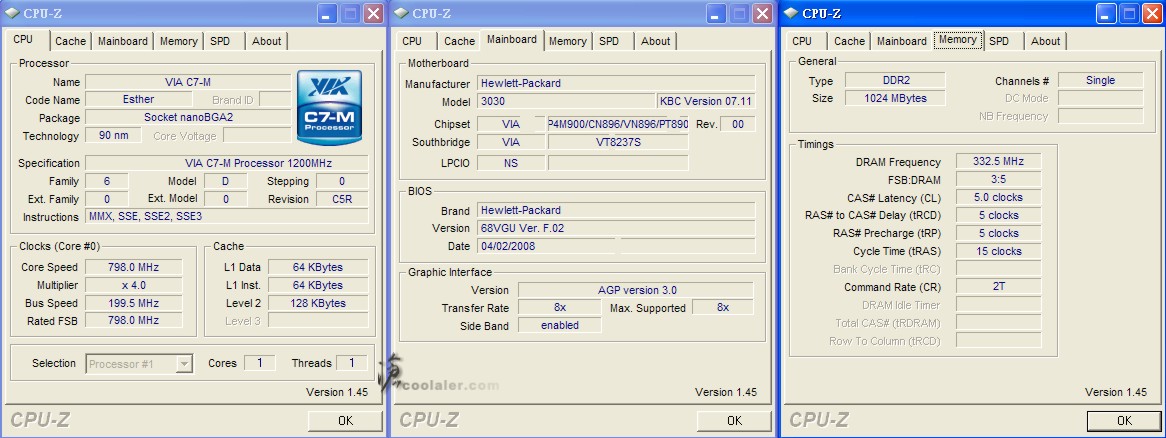Click KBC Version 07.11 field
The height and width of the screenshot is (438, 1166).
706,101
